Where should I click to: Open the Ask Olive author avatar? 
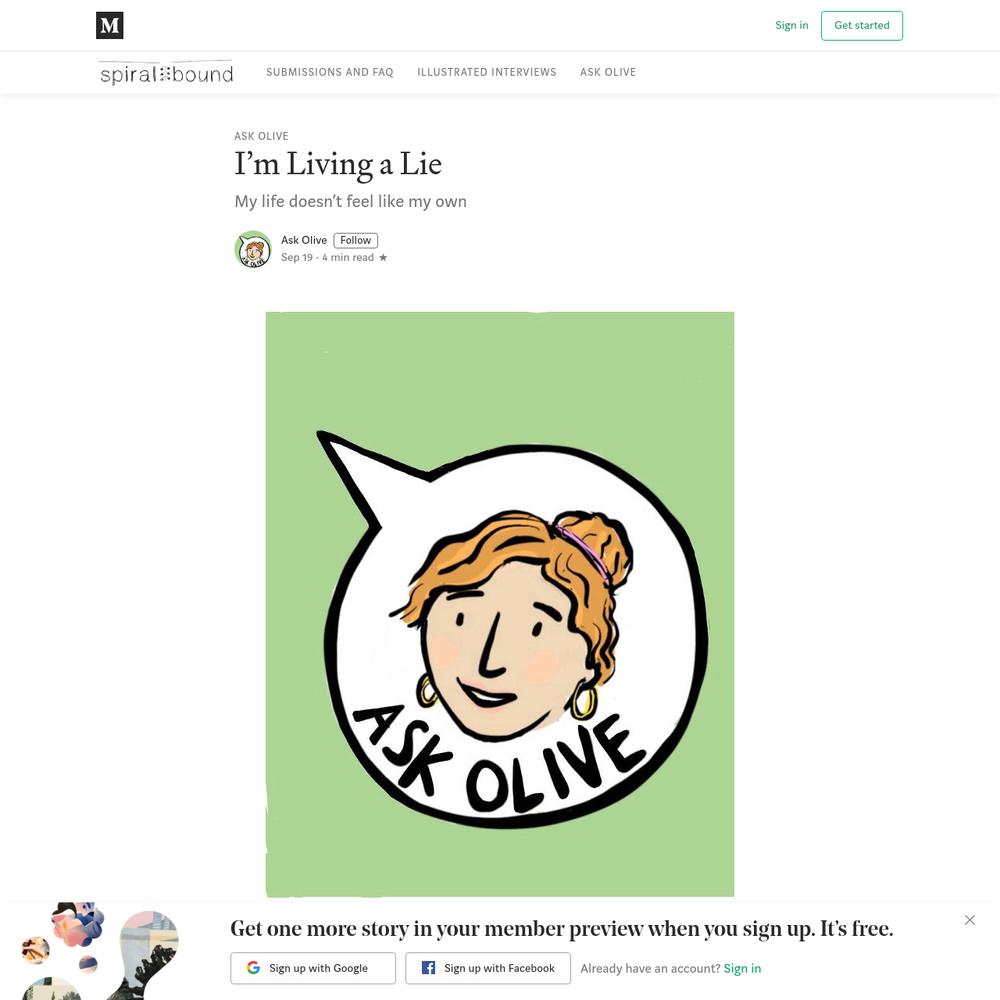(x=253, y=249)
